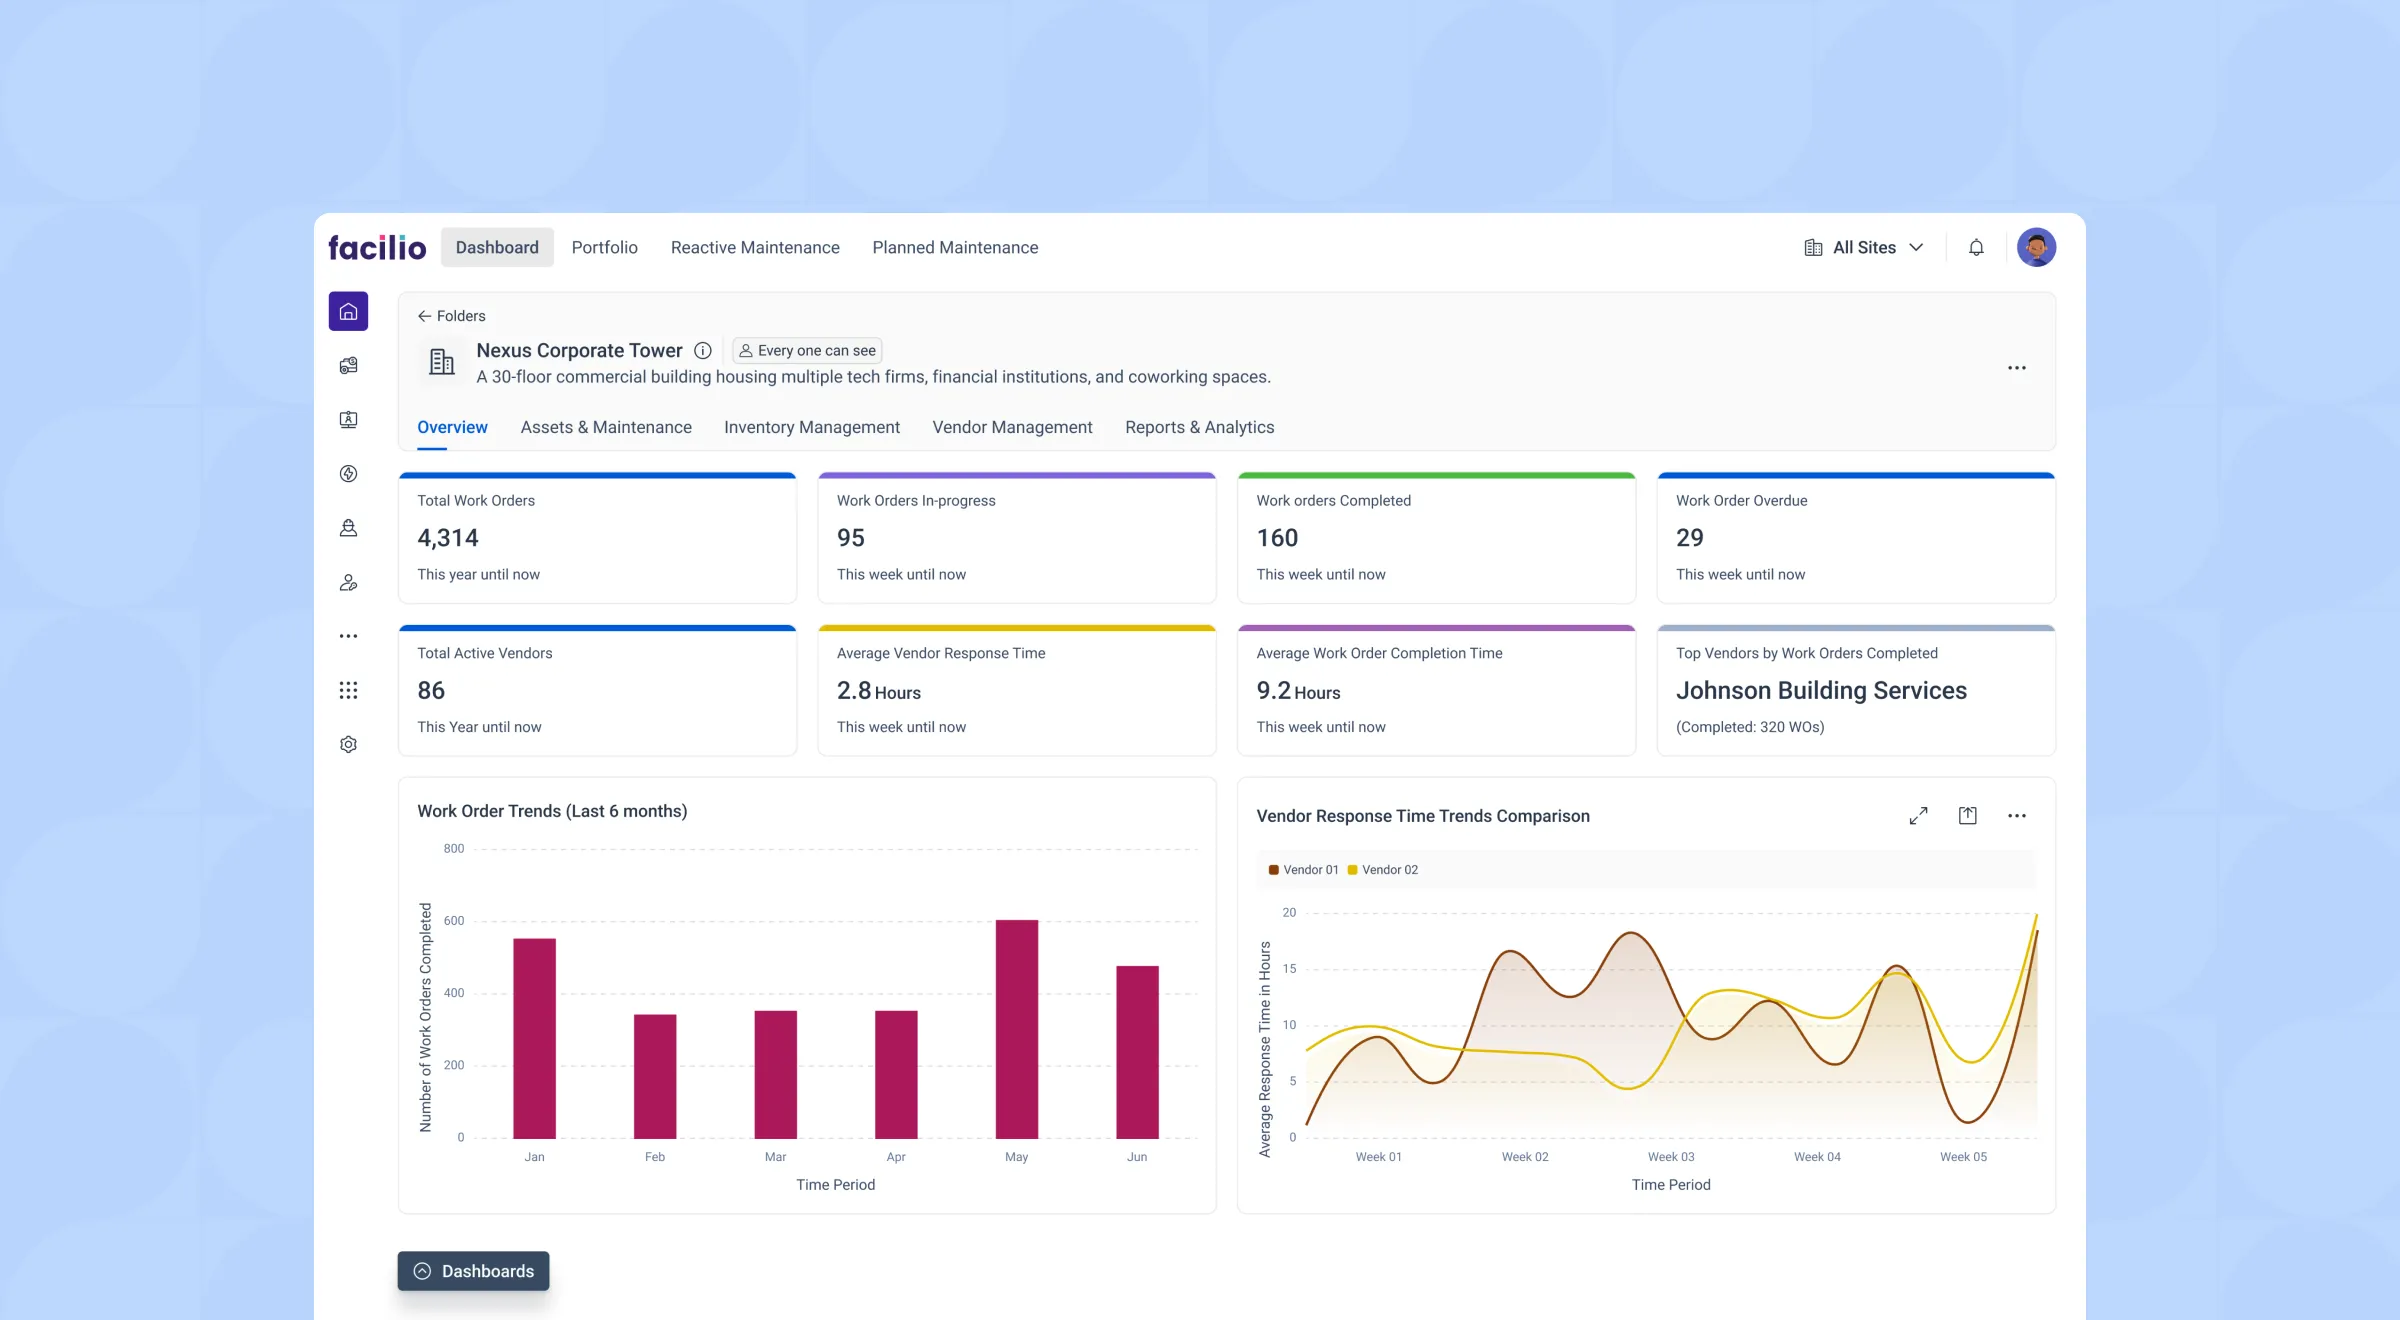This screenshot has height=1320, width=2400.
Task: Go back using the Folders link
Action: pyautogui.click(x=451, y=315)
